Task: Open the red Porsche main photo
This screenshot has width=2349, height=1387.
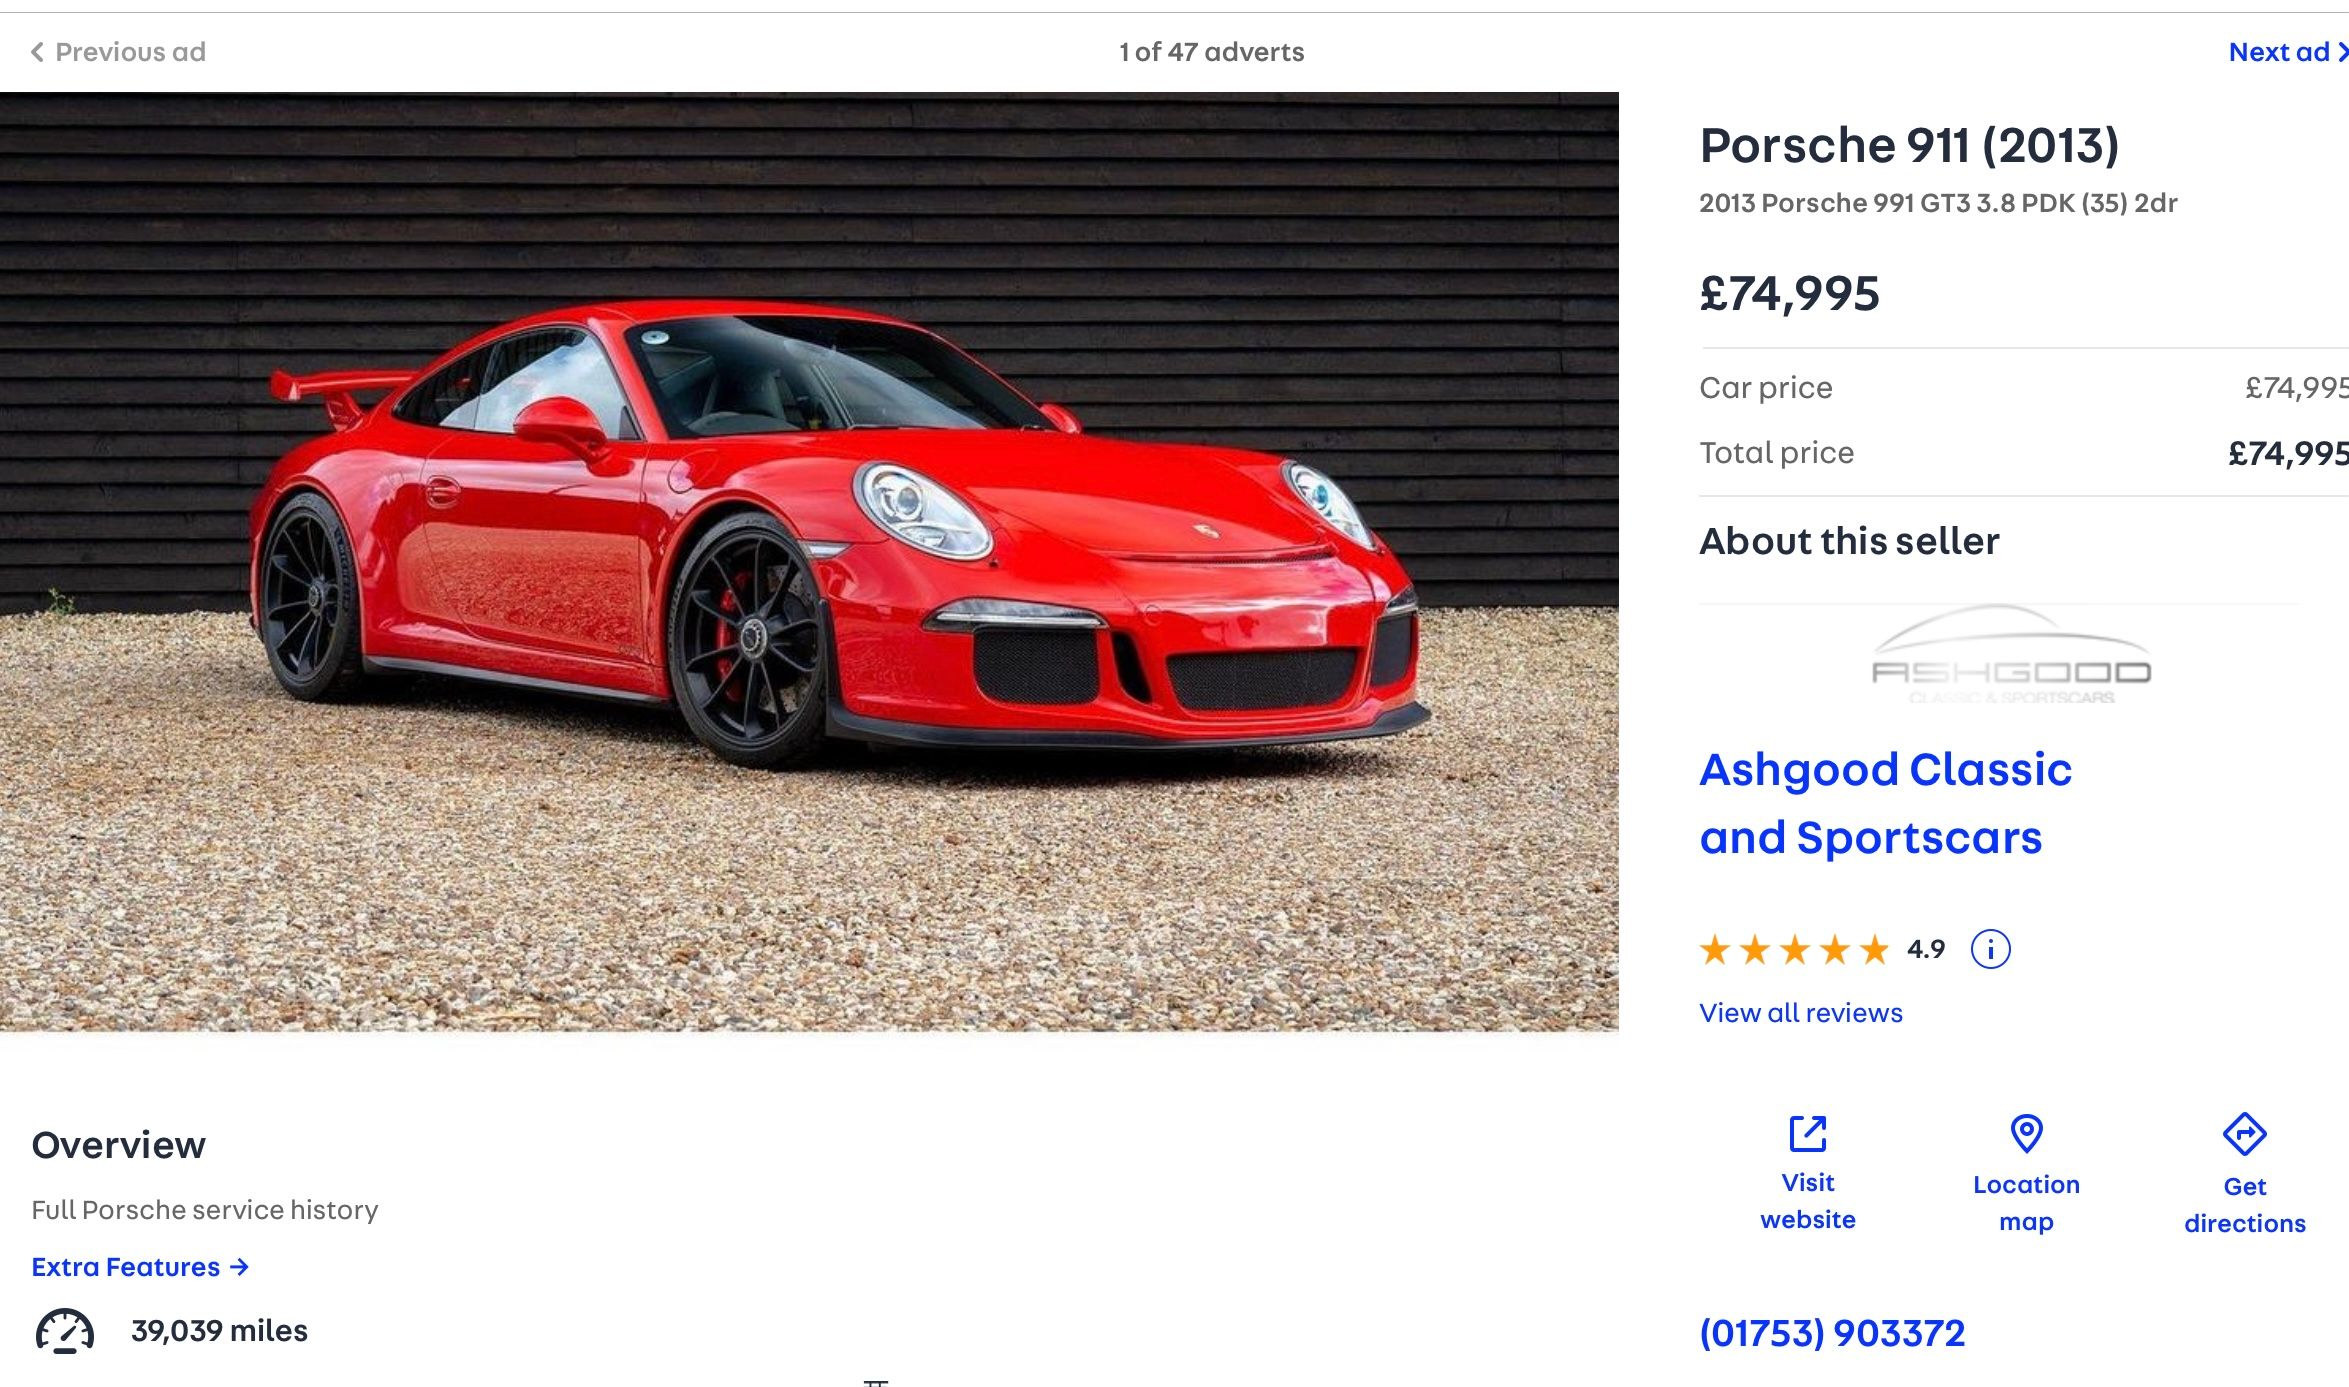Action: (809, 562)
